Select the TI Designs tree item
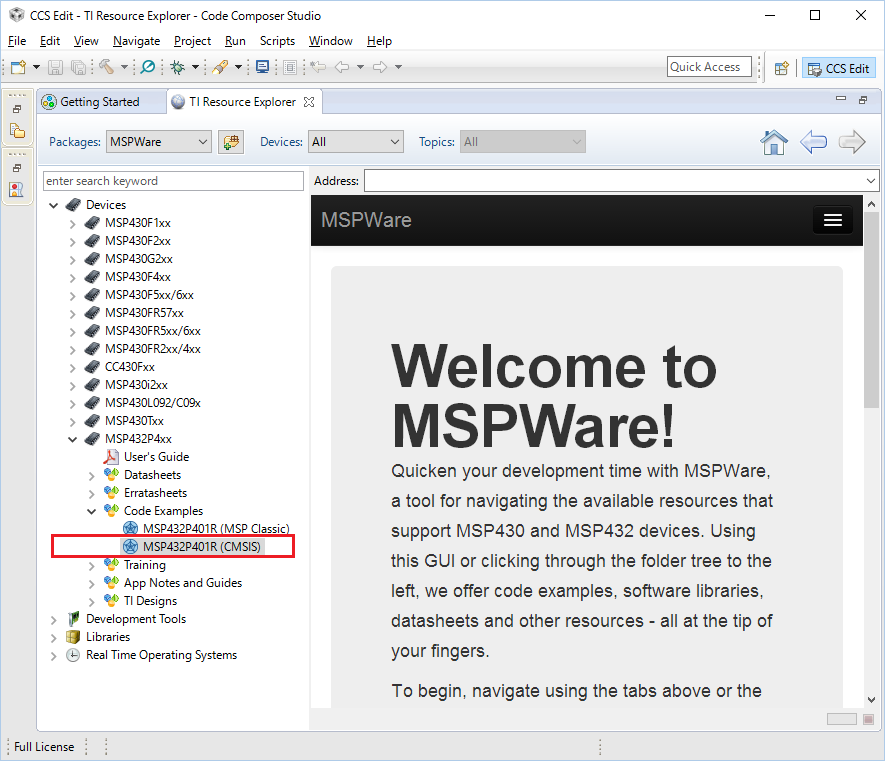 pyautogui.click(x=150, y=601)
